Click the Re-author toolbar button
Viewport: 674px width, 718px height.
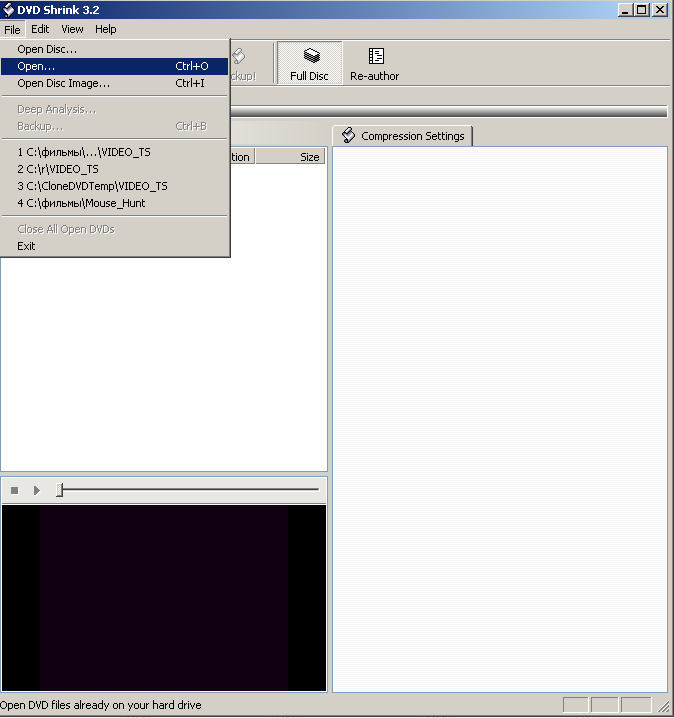pos(375,63)
